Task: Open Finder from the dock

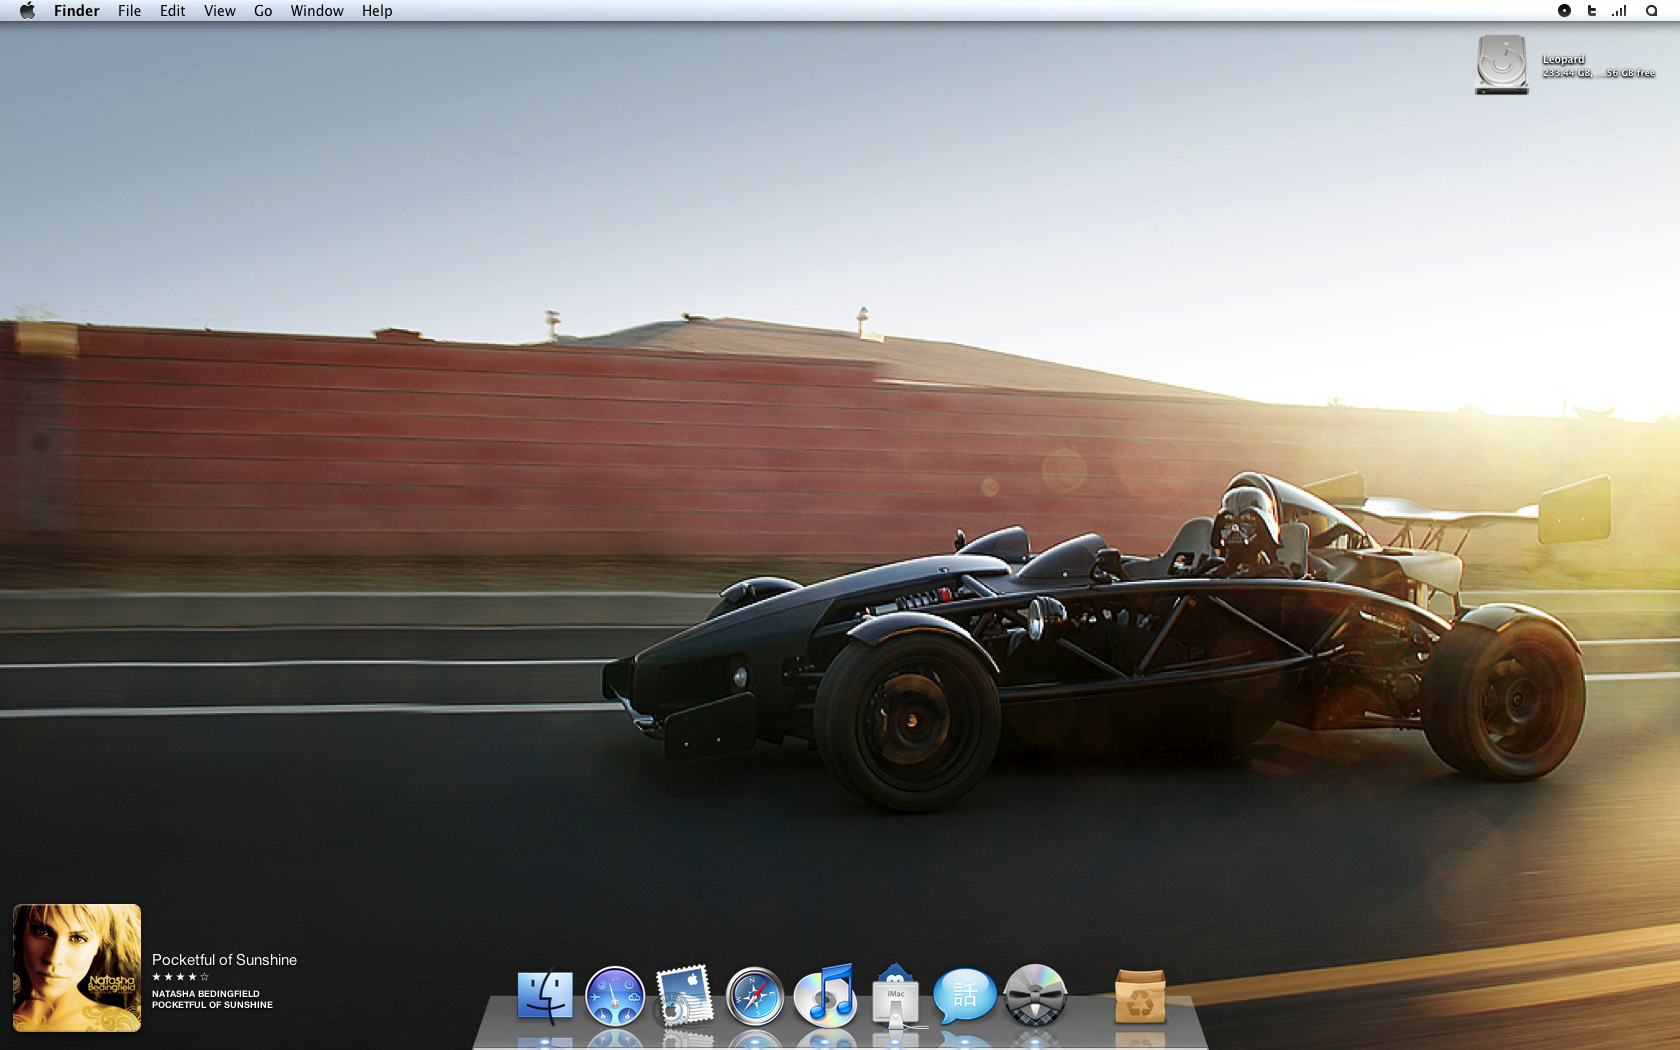Action: click(545, 997)
